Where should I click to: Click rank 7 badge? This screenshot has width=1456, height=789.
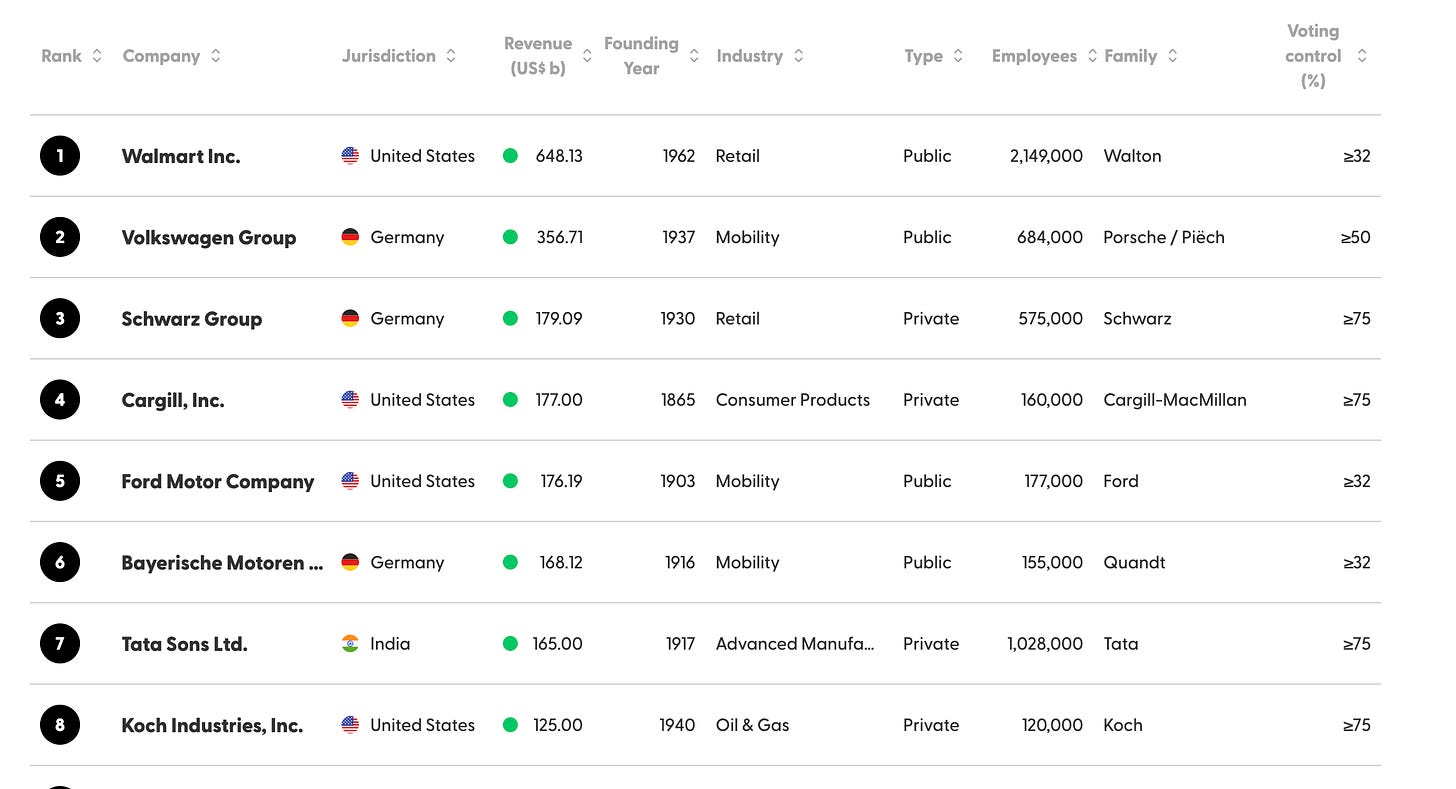[60, 644]
